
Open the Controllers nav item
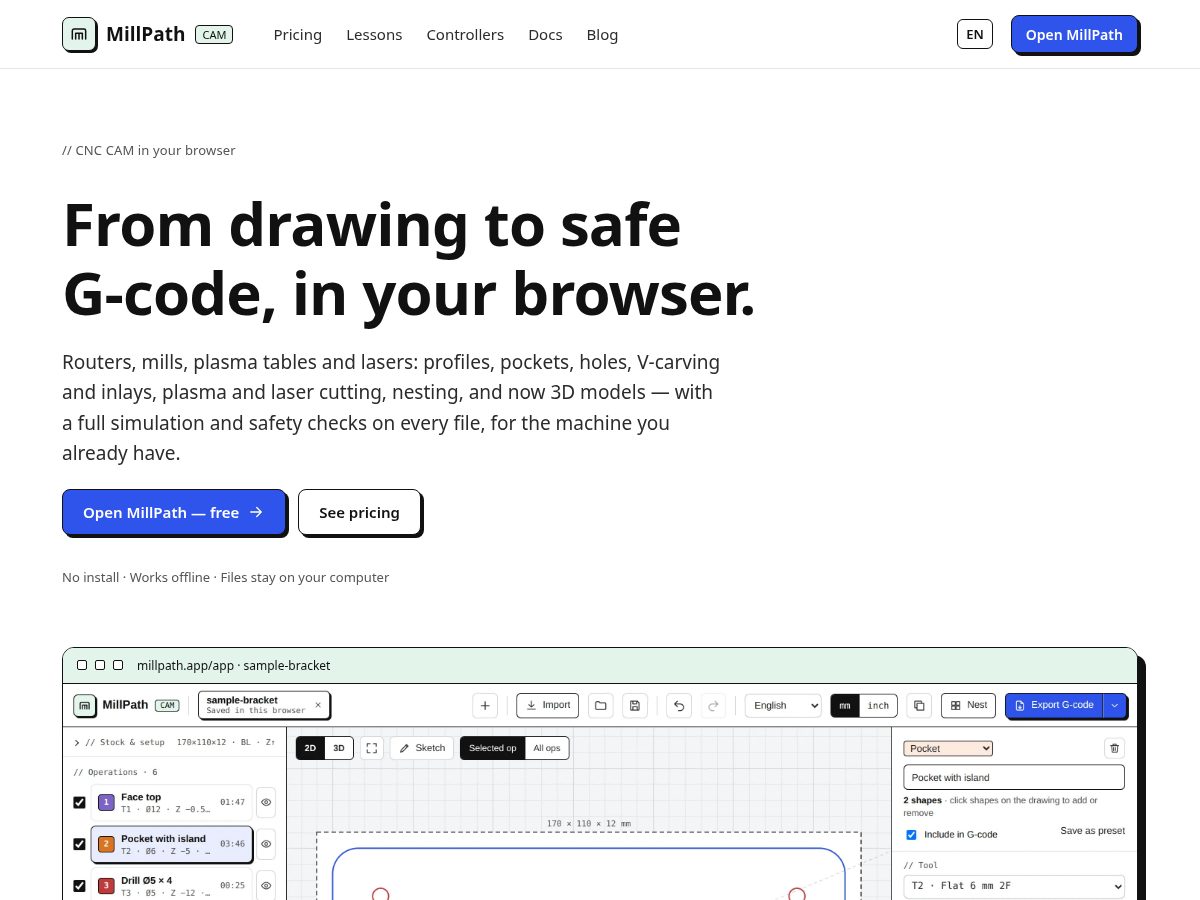[x=465, y=34]
